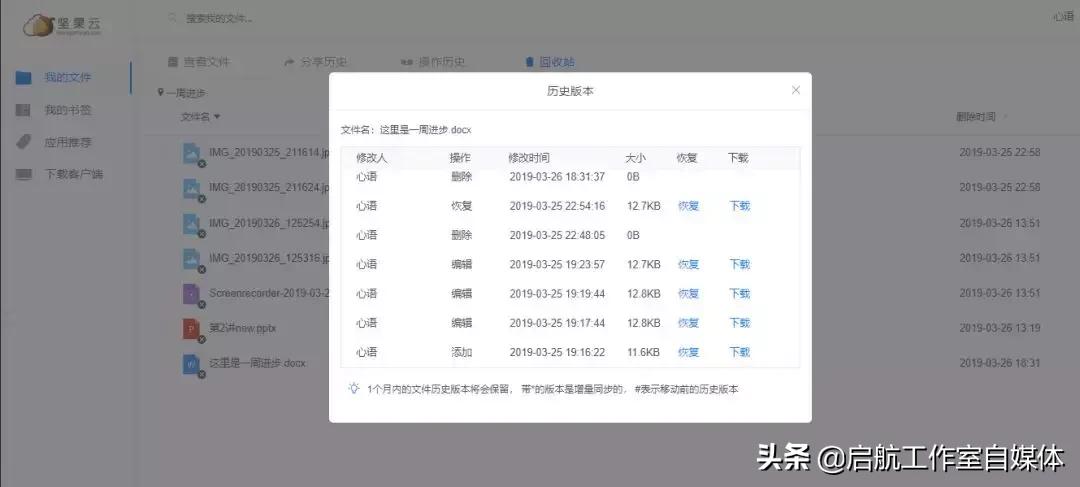
Task: Open 我的书签 in the sidebar
Action: pyautogui.click(x=68, y=110)
